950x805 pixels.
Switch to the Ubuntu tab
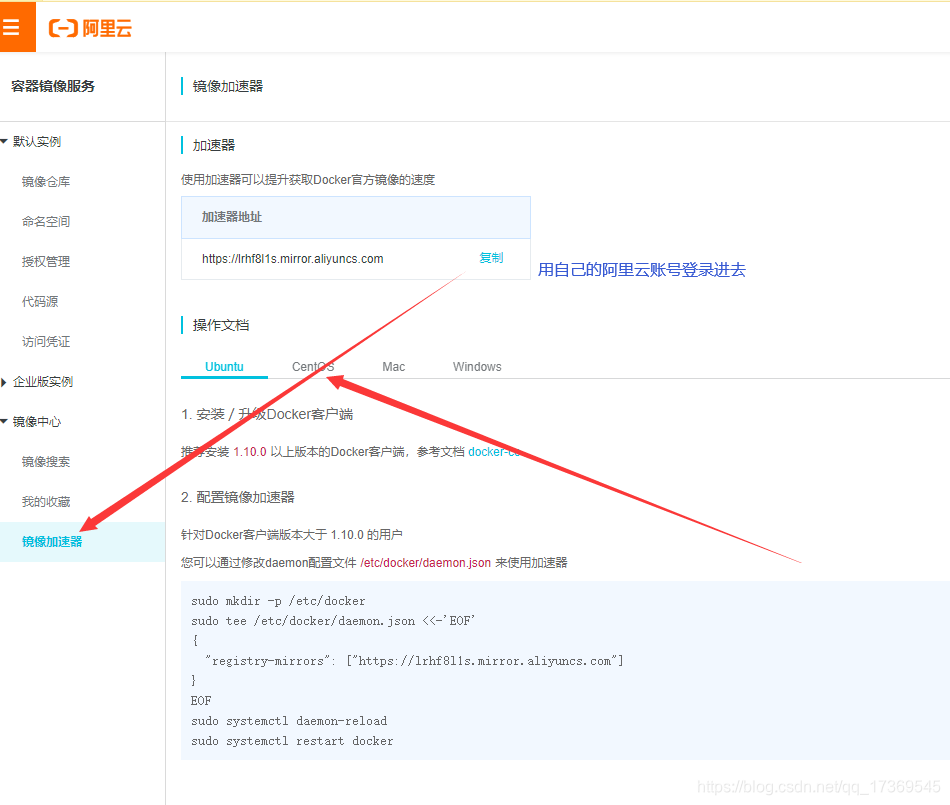224,366
